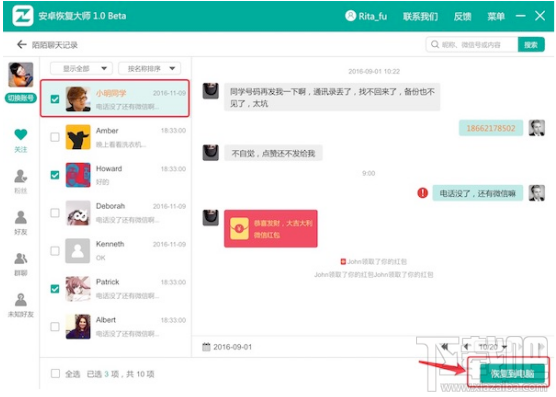The image size is (556, 397).
Task: Open the 关注 heart category
Action: pyautogui.click(x=21, y=140)
